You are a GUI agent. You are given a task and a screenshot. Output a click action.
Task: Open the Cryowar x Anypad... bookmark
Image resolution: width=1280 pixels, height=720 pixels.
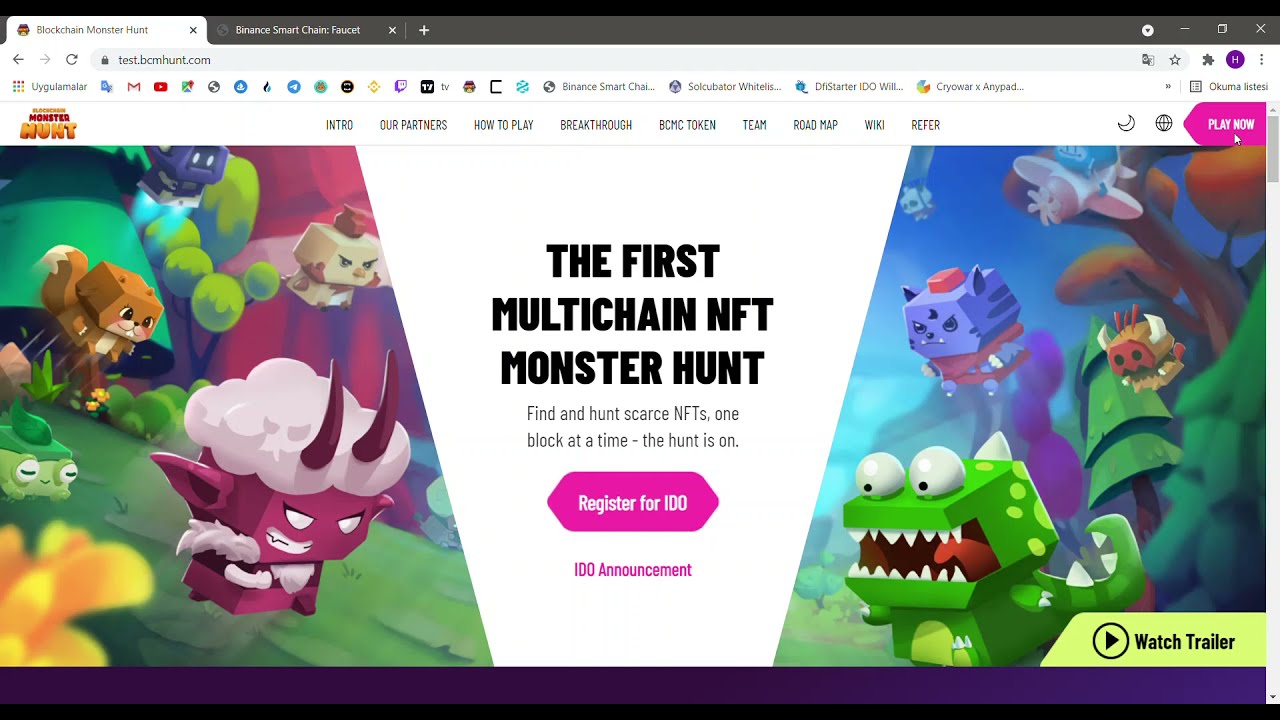(x=970, y=87)
